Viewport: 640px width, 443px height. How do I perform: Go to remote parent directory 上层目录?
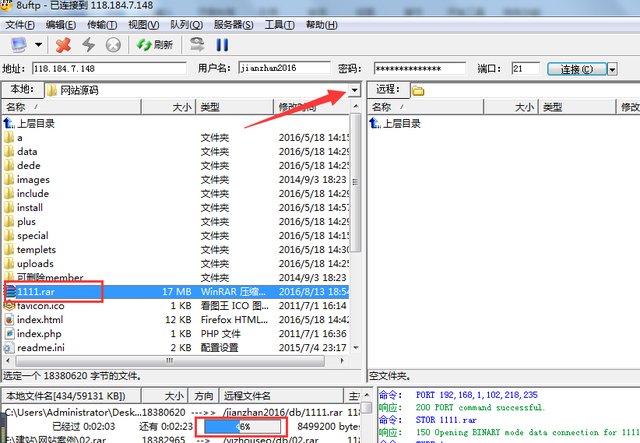[399, 123]
